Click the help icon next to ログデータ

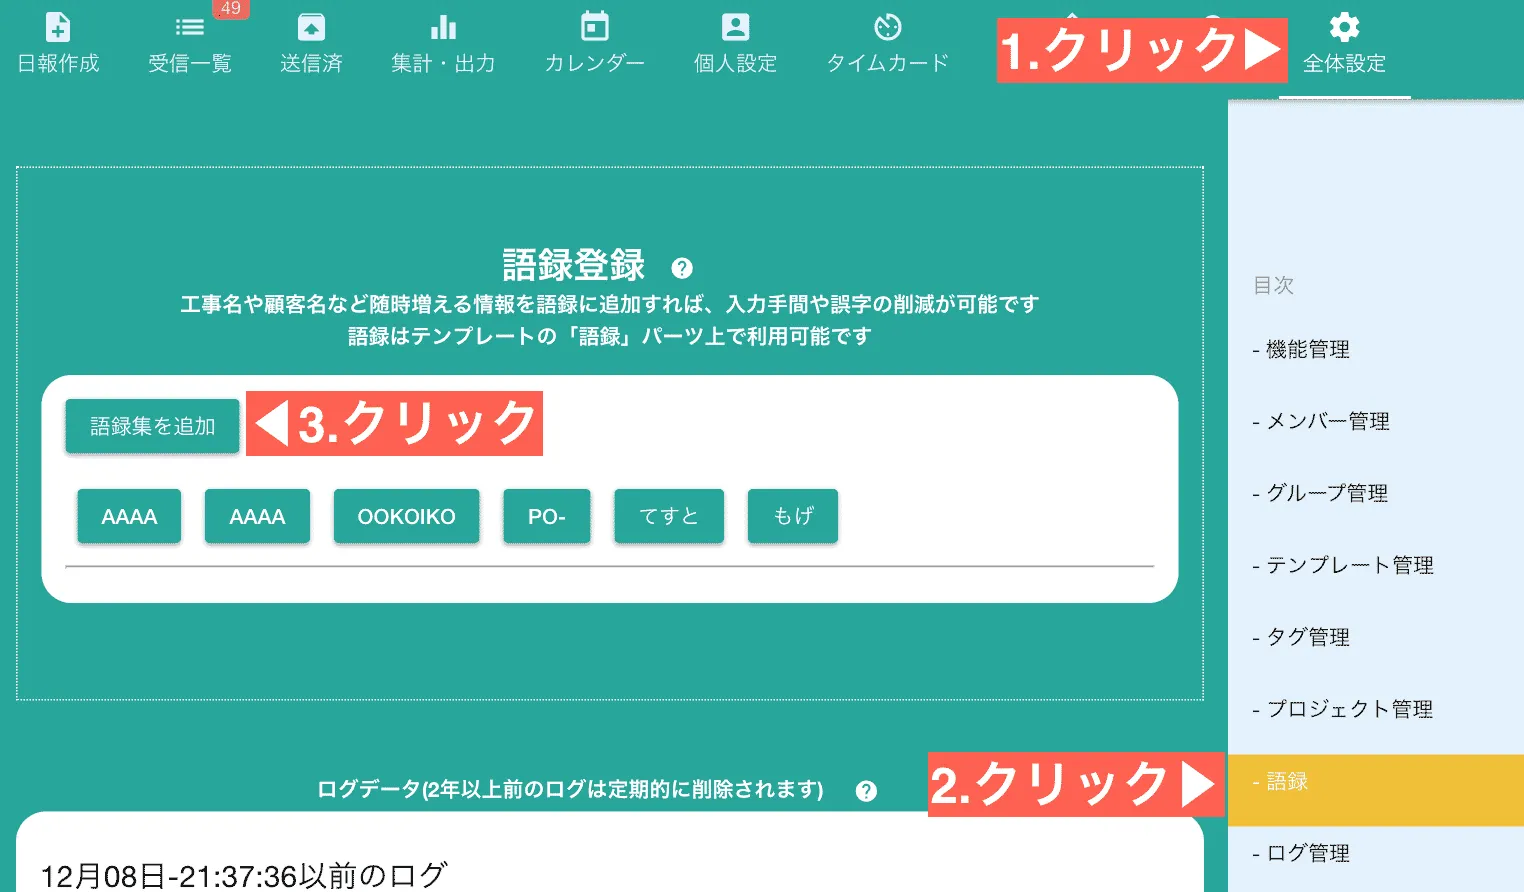point(866,790)
